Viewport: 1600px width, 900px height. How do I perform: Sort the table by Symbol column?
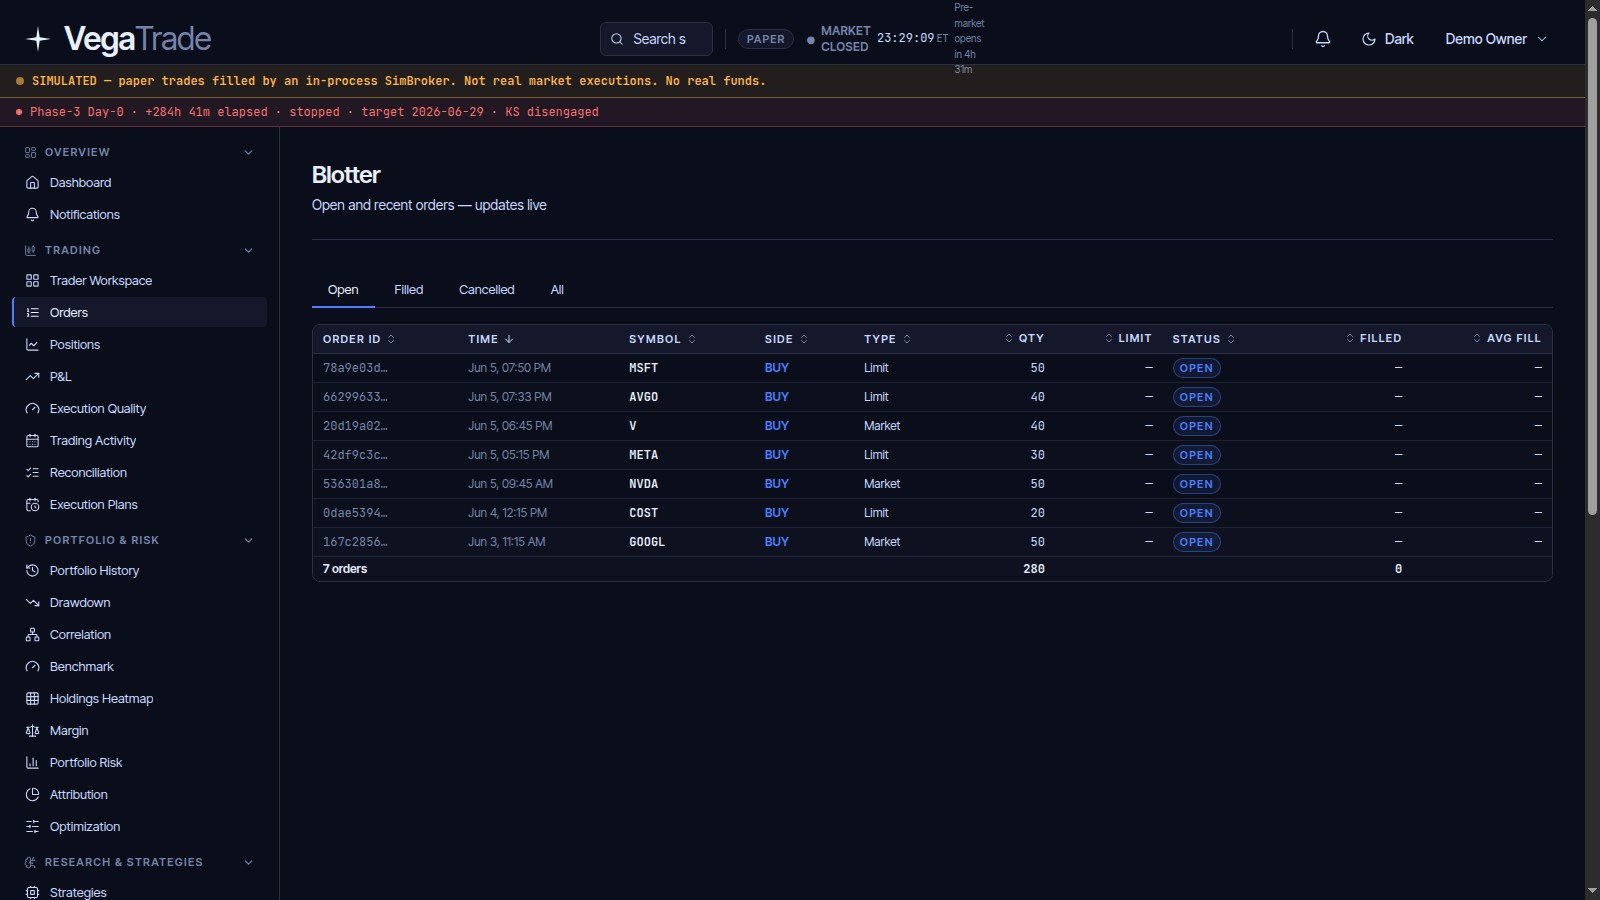point(662,339)
